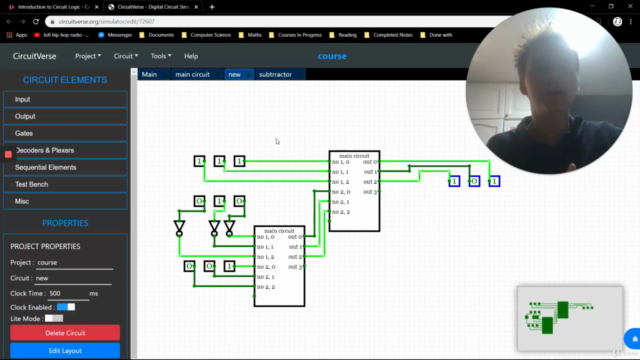Screen dimensions: 640x360
Task: Open the Done with bookmark folder
Action: [x=436, y=35]
